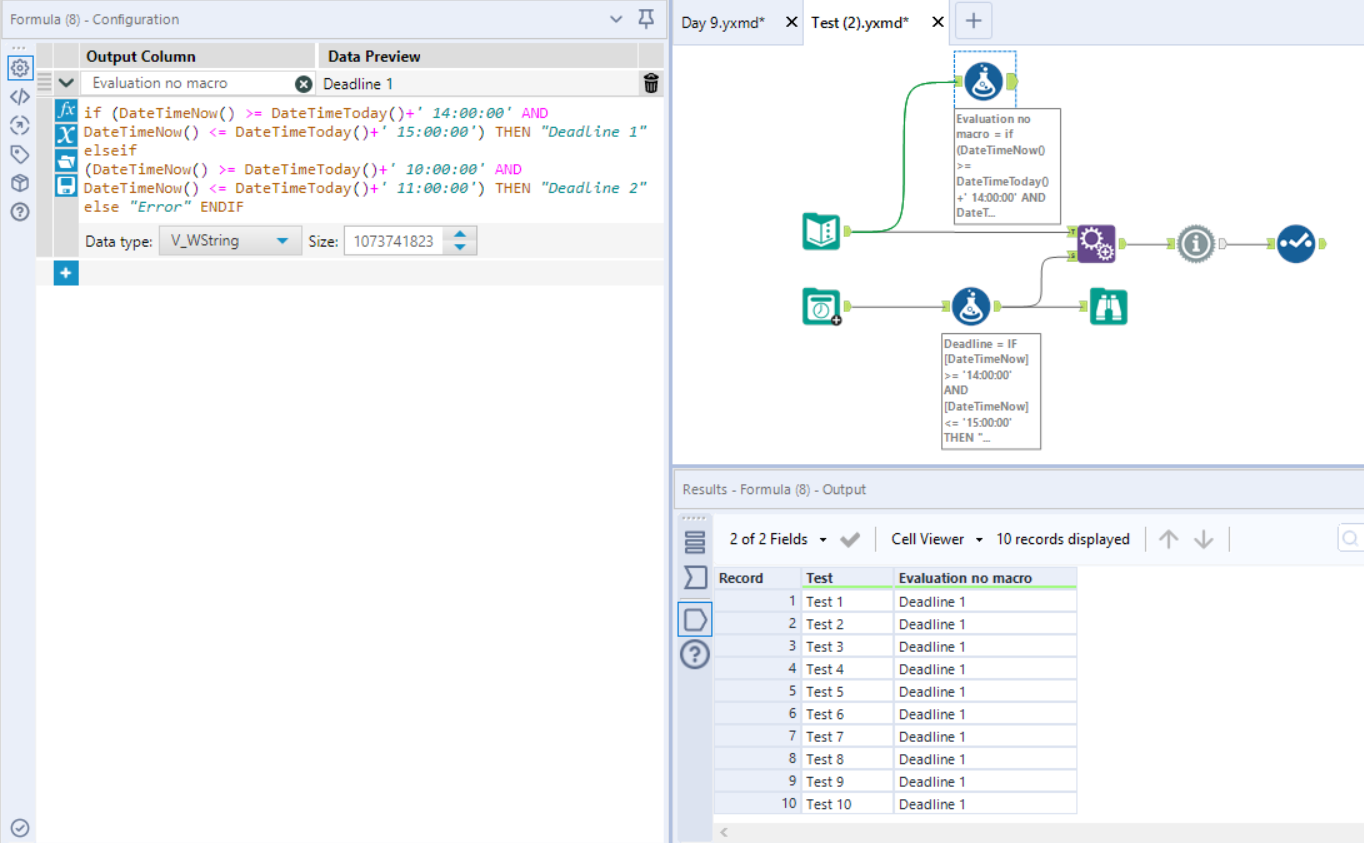Increase the Size value with up stepper

point(460,235)
